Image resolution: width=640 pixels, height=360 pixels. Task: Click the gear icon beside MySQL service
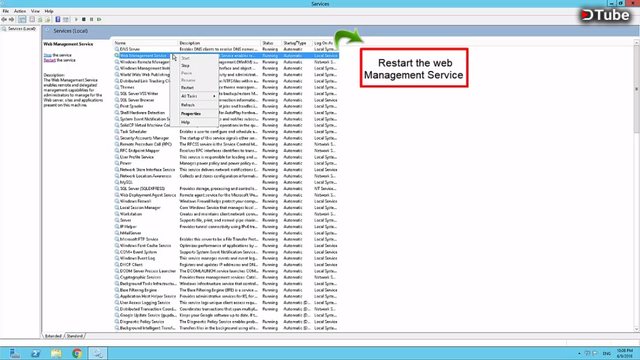117,182
